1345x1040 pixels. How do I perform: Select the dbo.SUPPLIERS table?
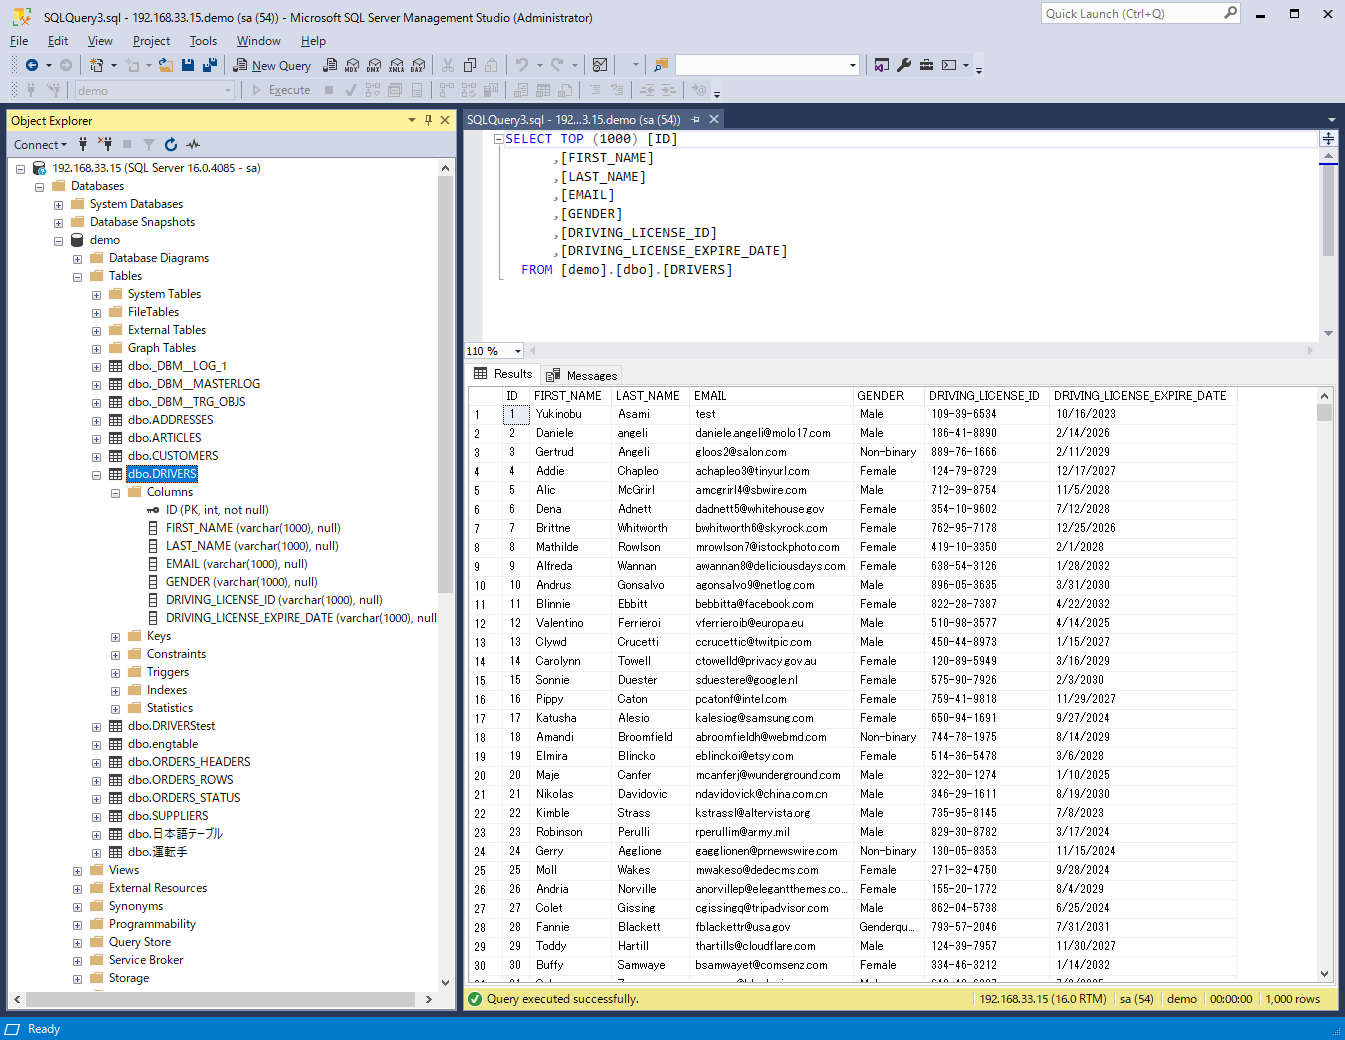(168, 816)
